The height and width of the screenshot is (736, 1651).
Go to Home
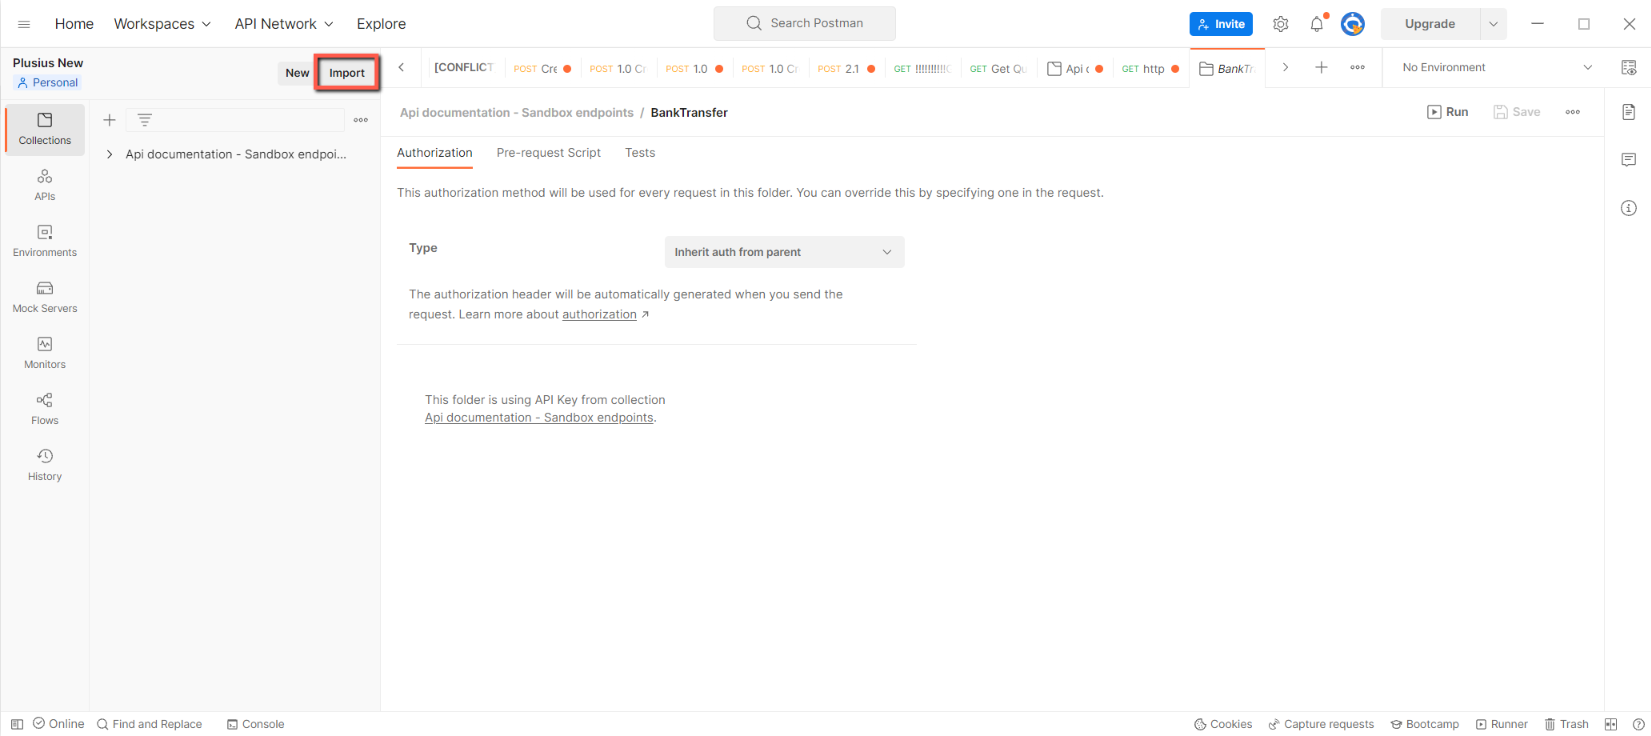[x=74, y=24]
